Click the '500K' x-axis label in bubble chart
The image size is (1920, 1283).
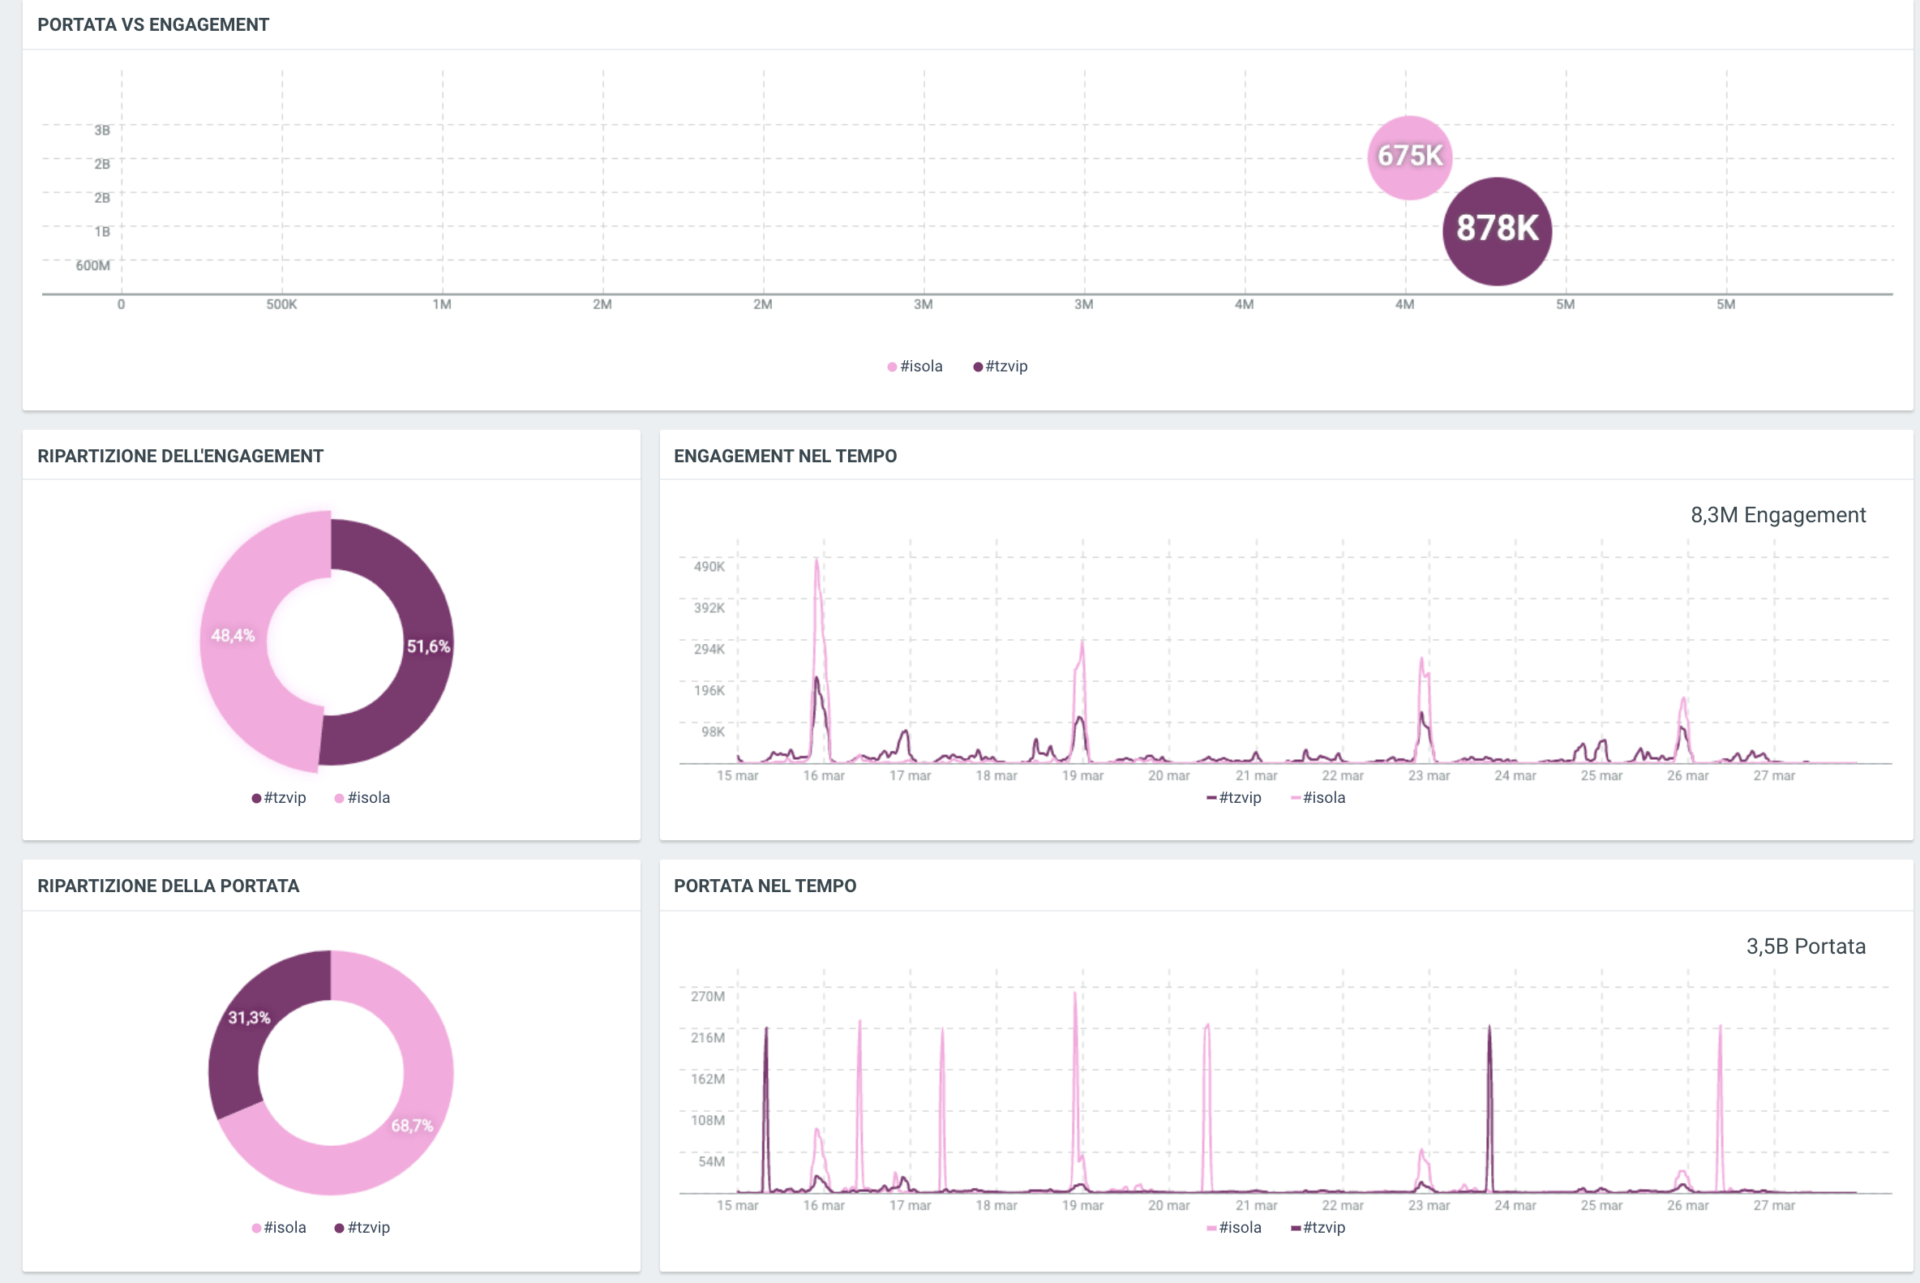(x=282, y=304)
